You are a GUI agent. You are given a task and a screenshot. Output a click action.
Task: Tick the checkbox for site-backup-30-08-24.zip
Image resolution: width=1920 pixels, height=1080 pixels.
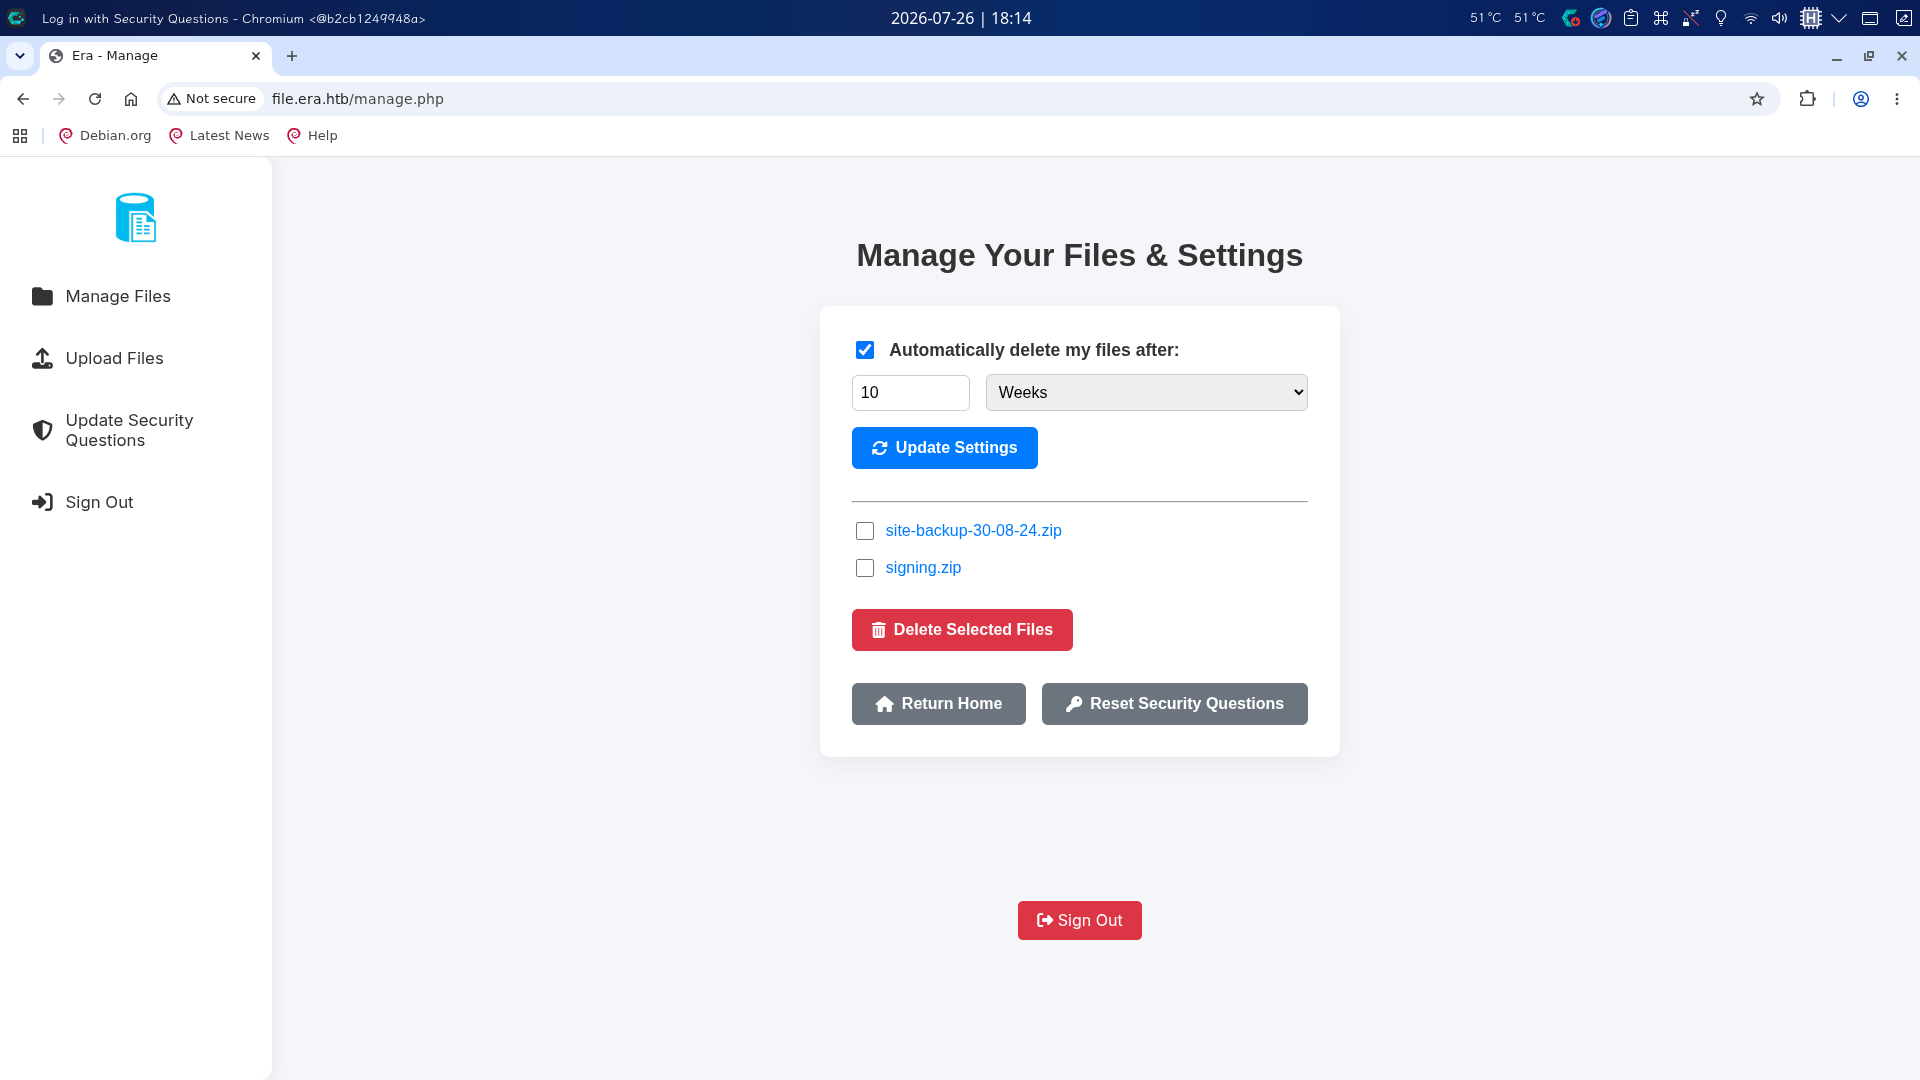click(x=865, y=531)
